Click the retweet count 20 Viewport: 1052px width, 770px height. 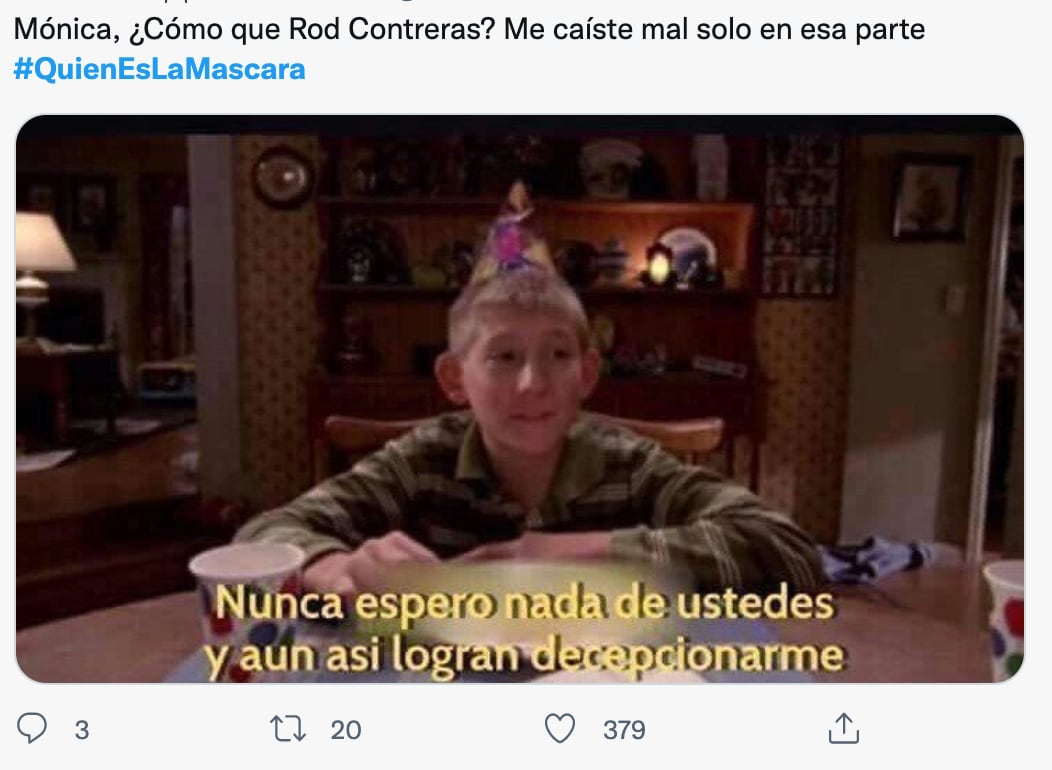346,730
